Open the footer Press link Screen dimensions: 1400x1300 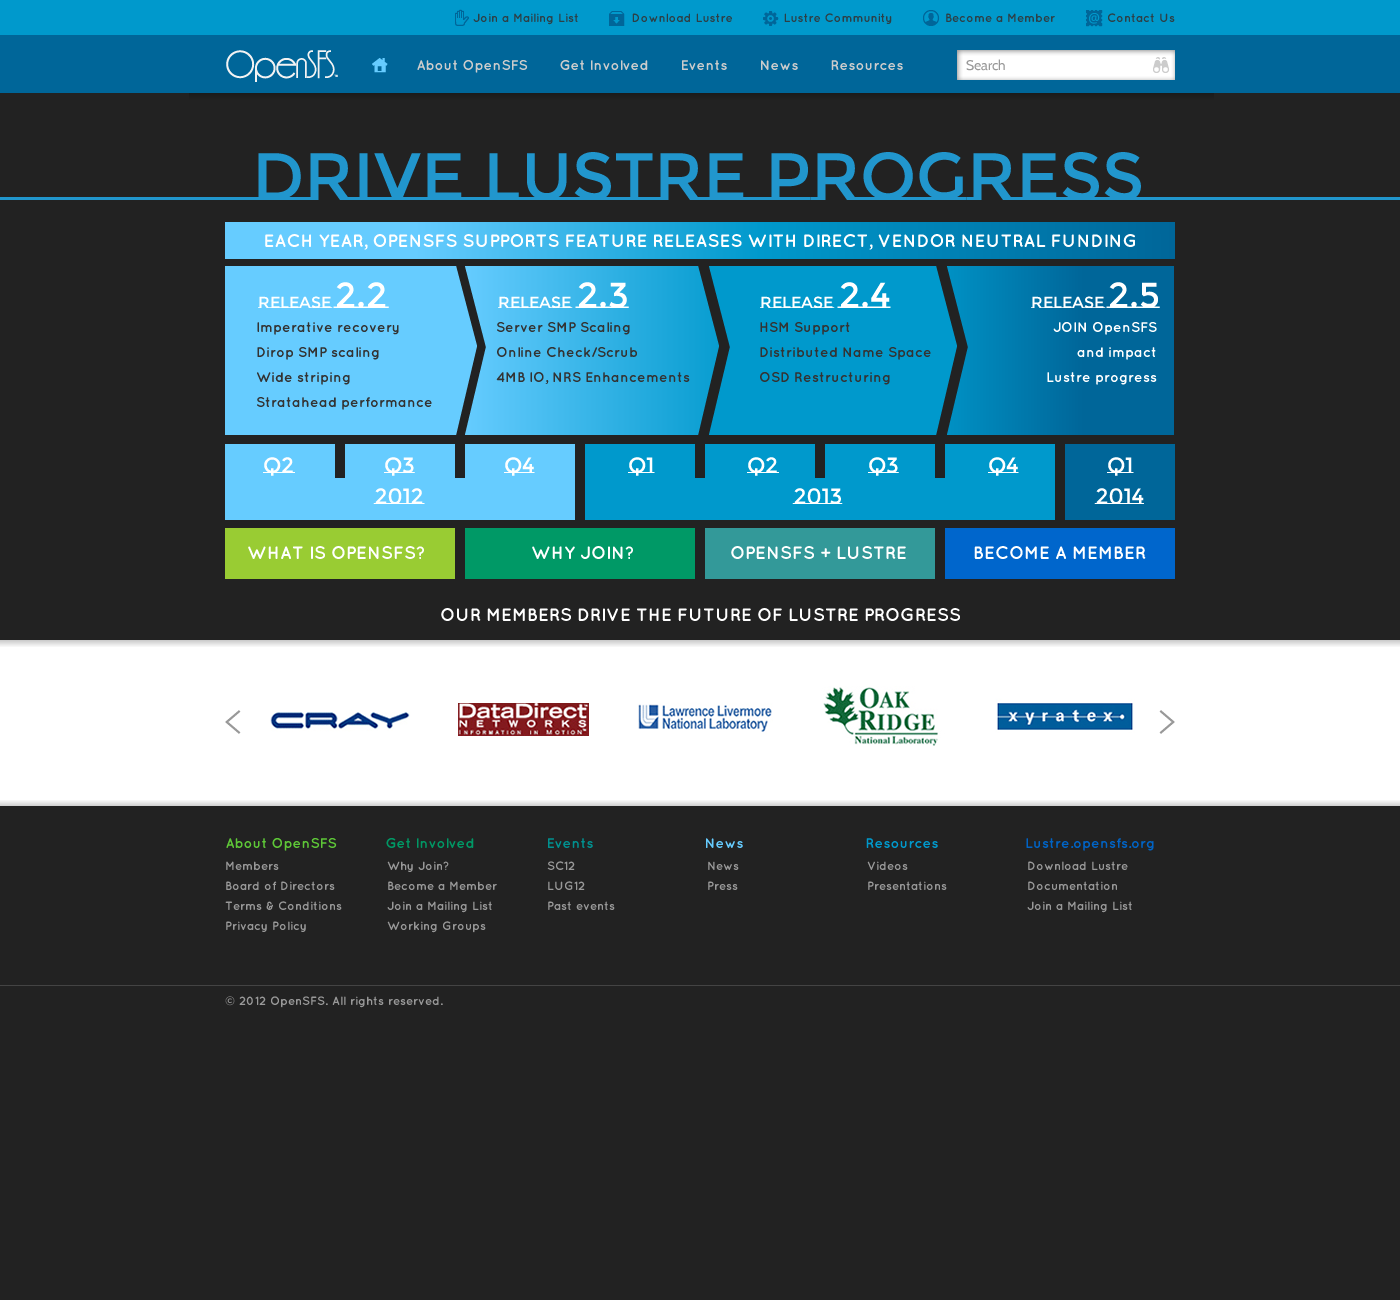(x=722, y=886)
